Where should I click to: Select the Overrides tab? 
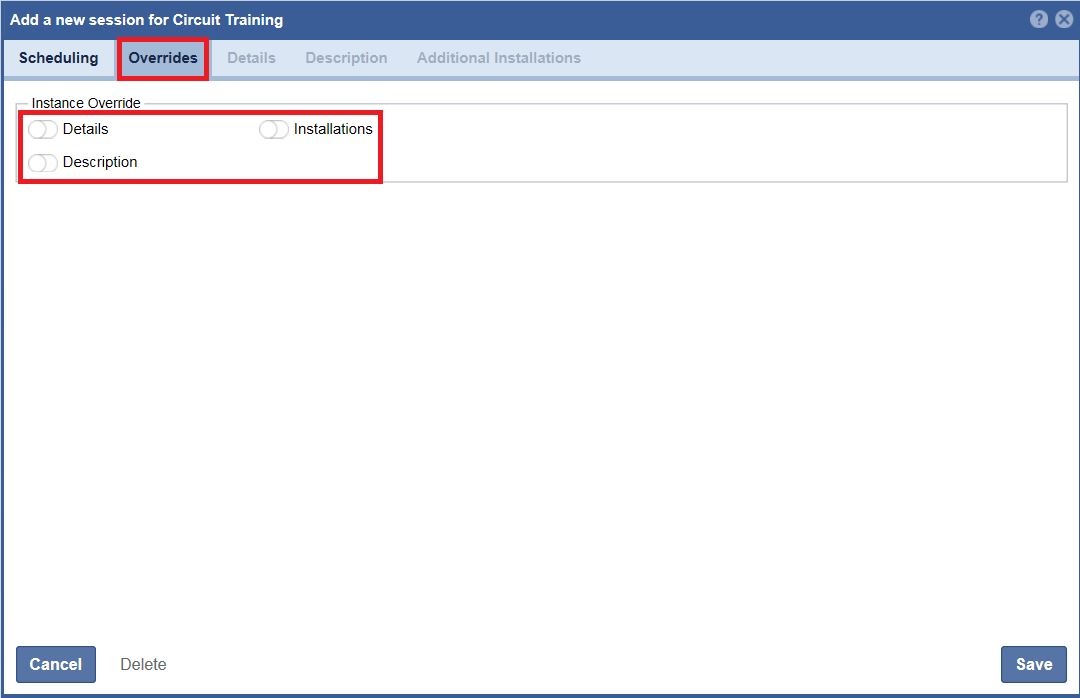163,58
